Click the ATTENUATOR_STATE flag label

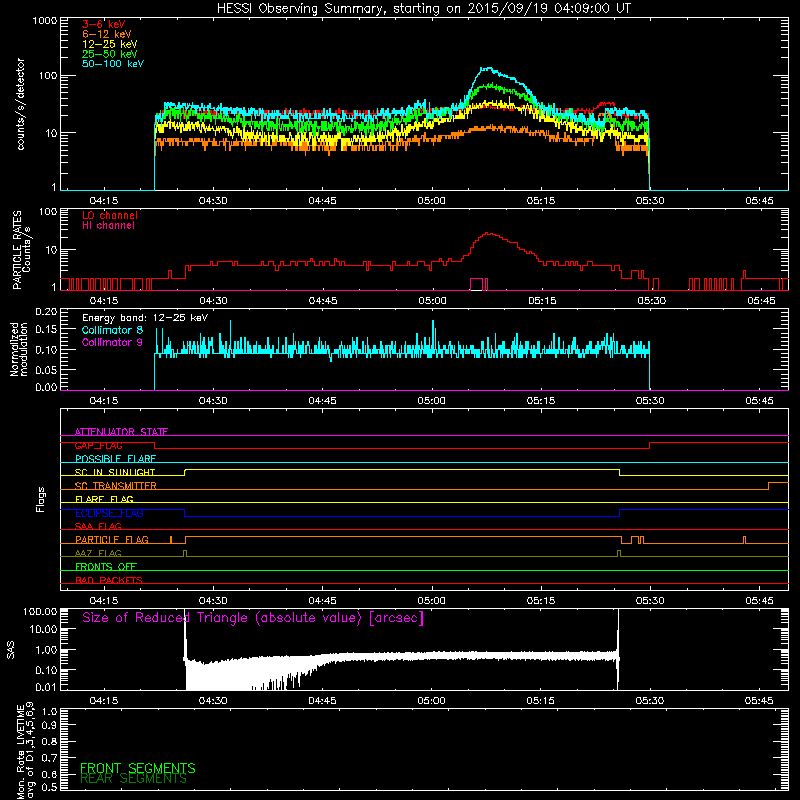[x=121, y=432]
